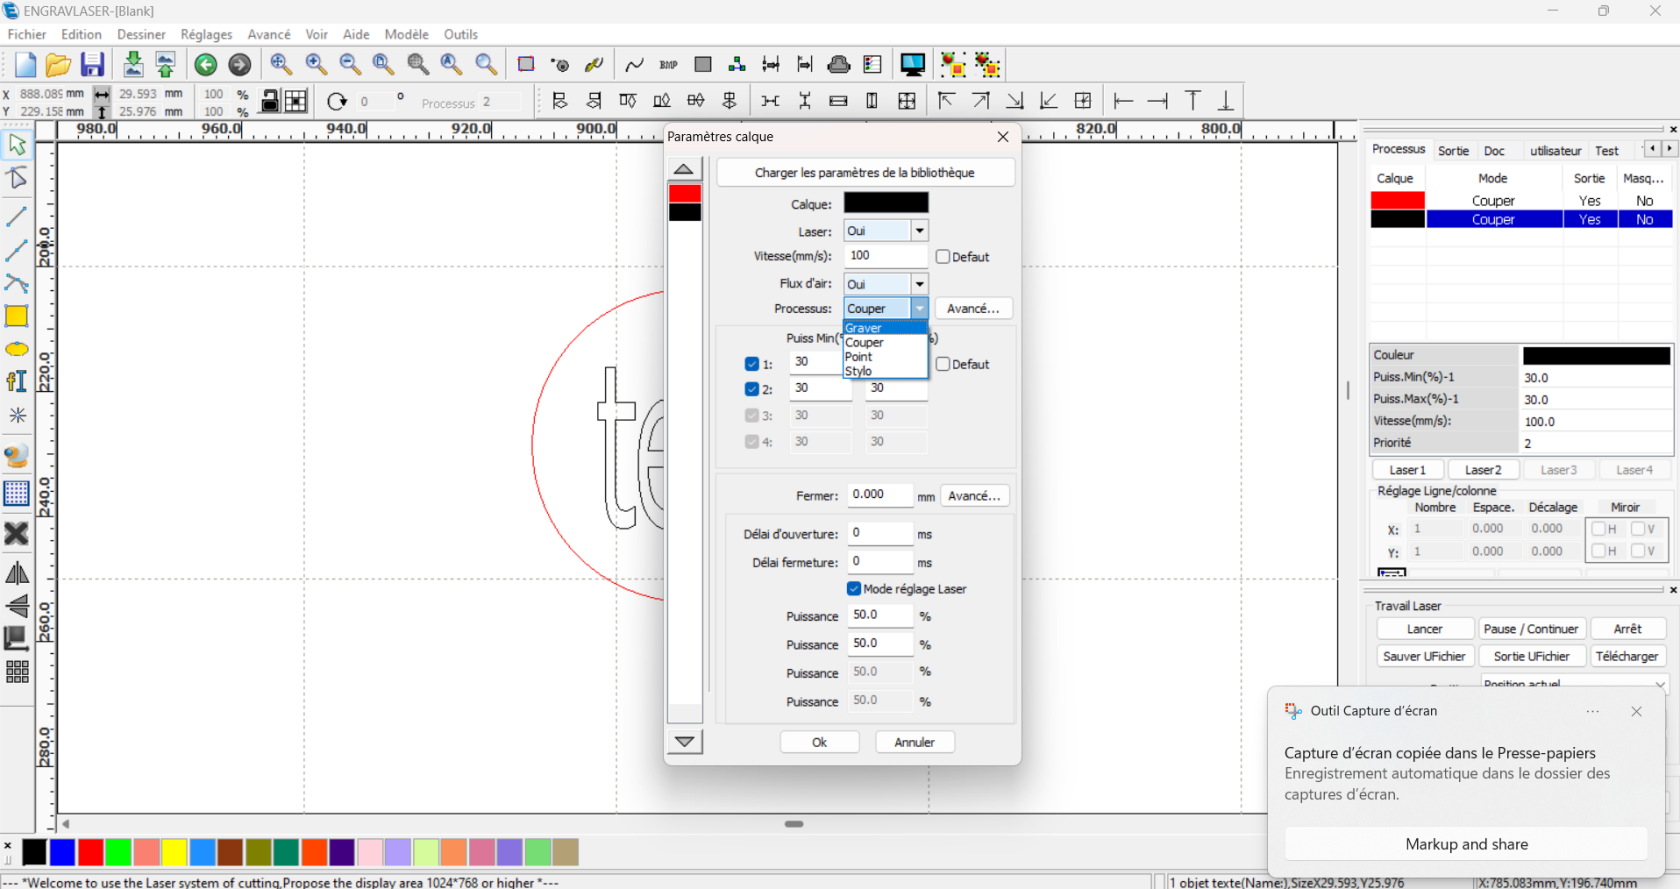
Task: Switch to the utilisateur tab
Action: (x=1555, y=151)
